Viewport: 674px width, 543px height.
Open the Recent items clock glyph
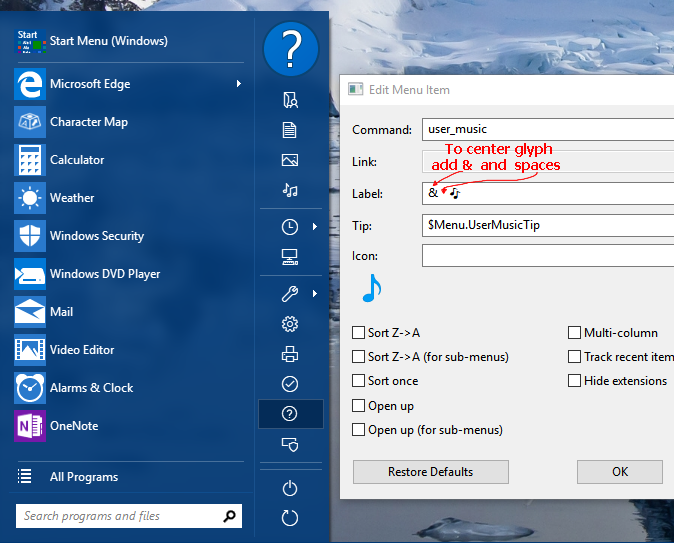(x=290, y=227)
